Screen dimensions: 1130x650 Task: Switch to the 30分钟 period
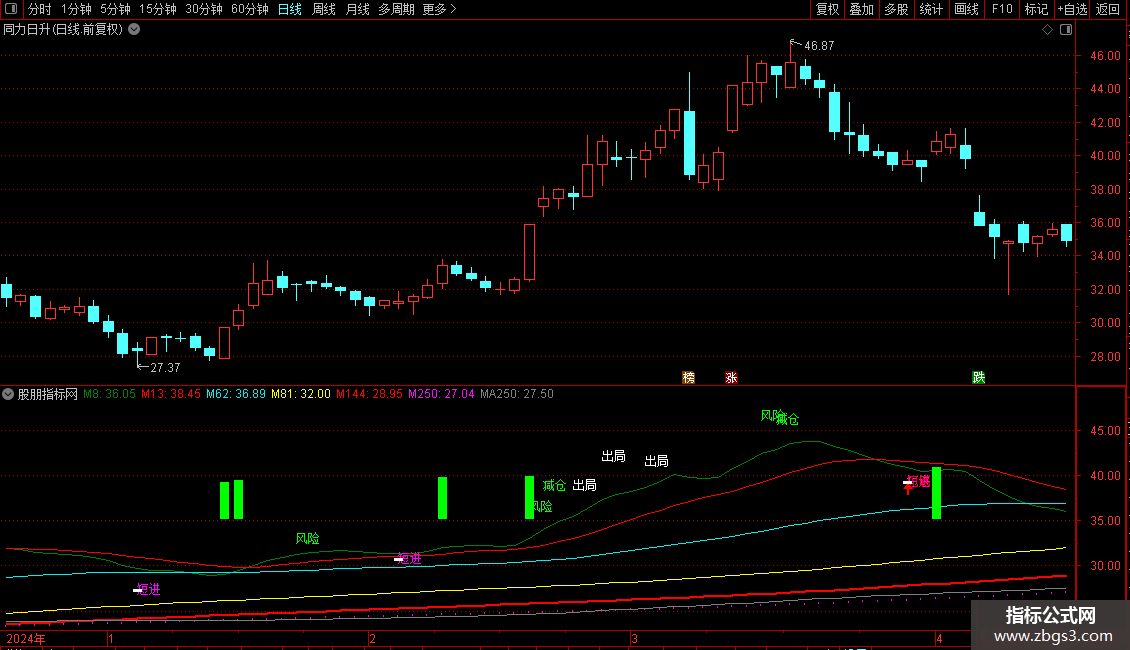pyautogui.click(x=204, y=9)
